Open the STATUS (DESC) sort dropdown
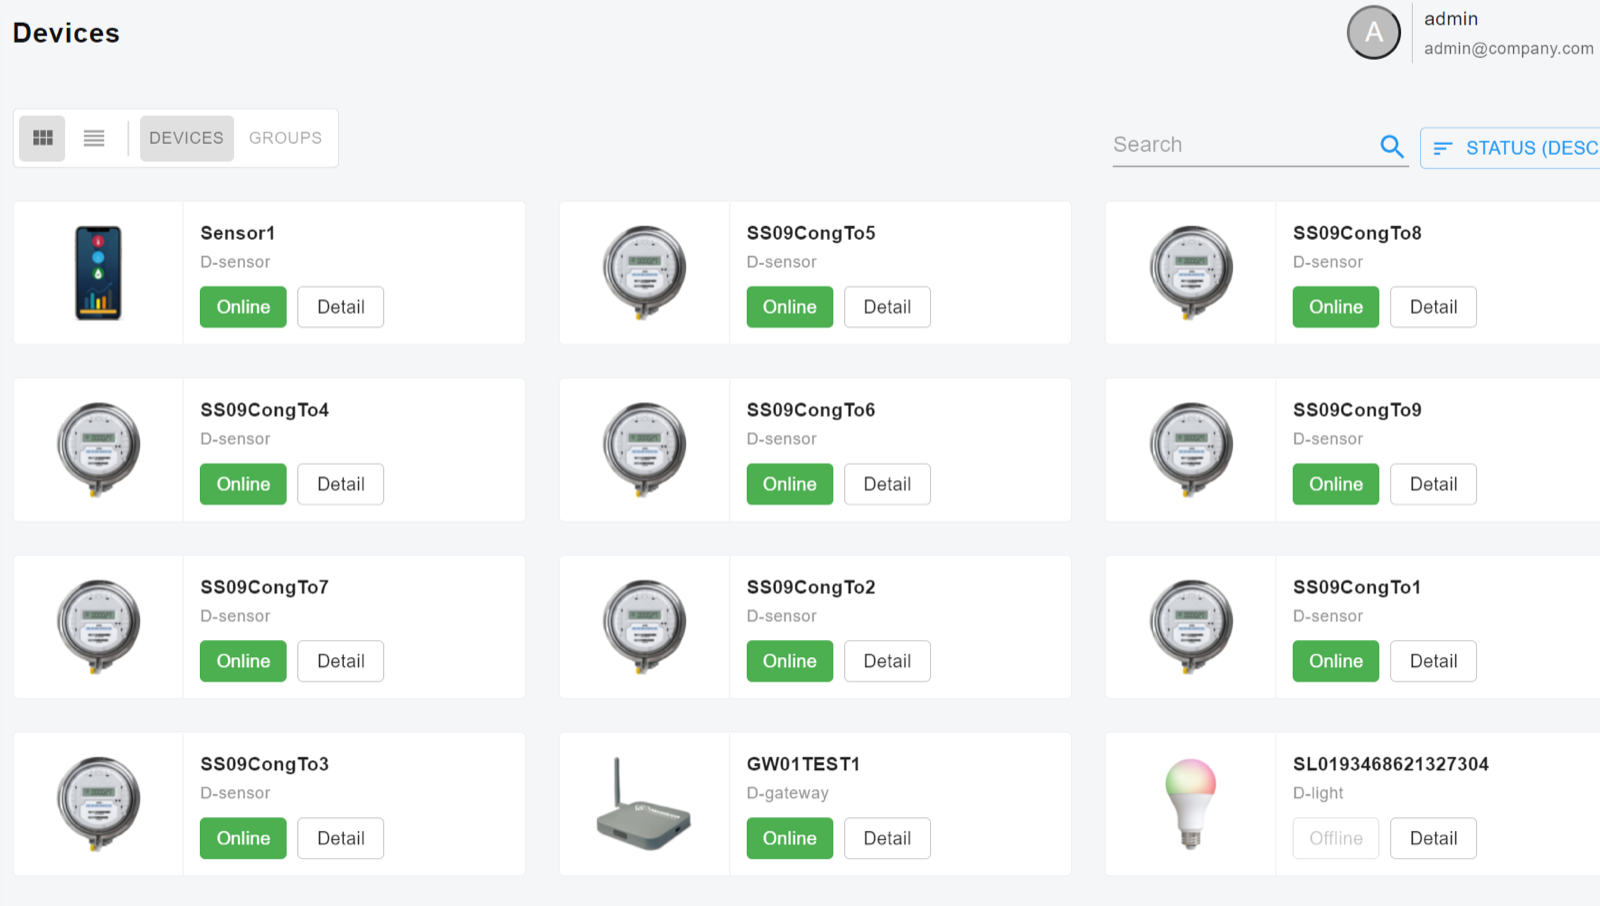Image resolution: width=1600 pixels, height=906 pixels. click(1510, 148)
